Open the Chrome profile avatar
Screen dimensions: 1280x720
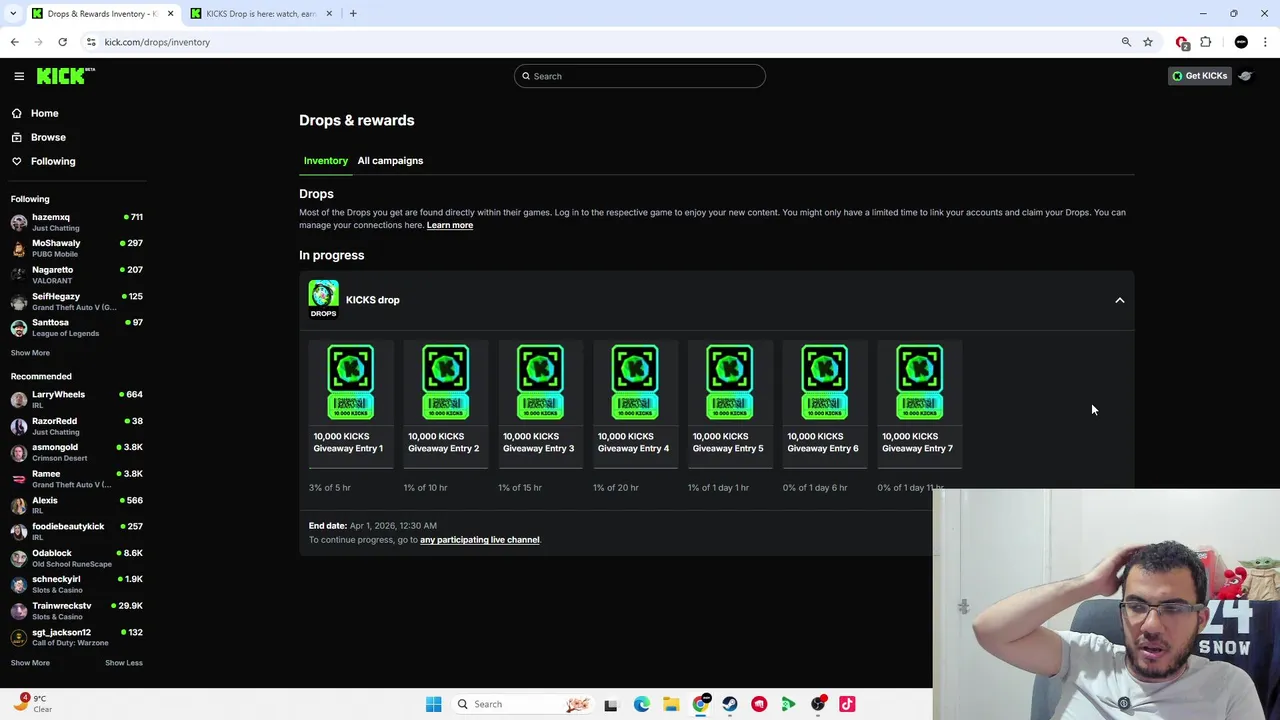(x=1241, y=42)
